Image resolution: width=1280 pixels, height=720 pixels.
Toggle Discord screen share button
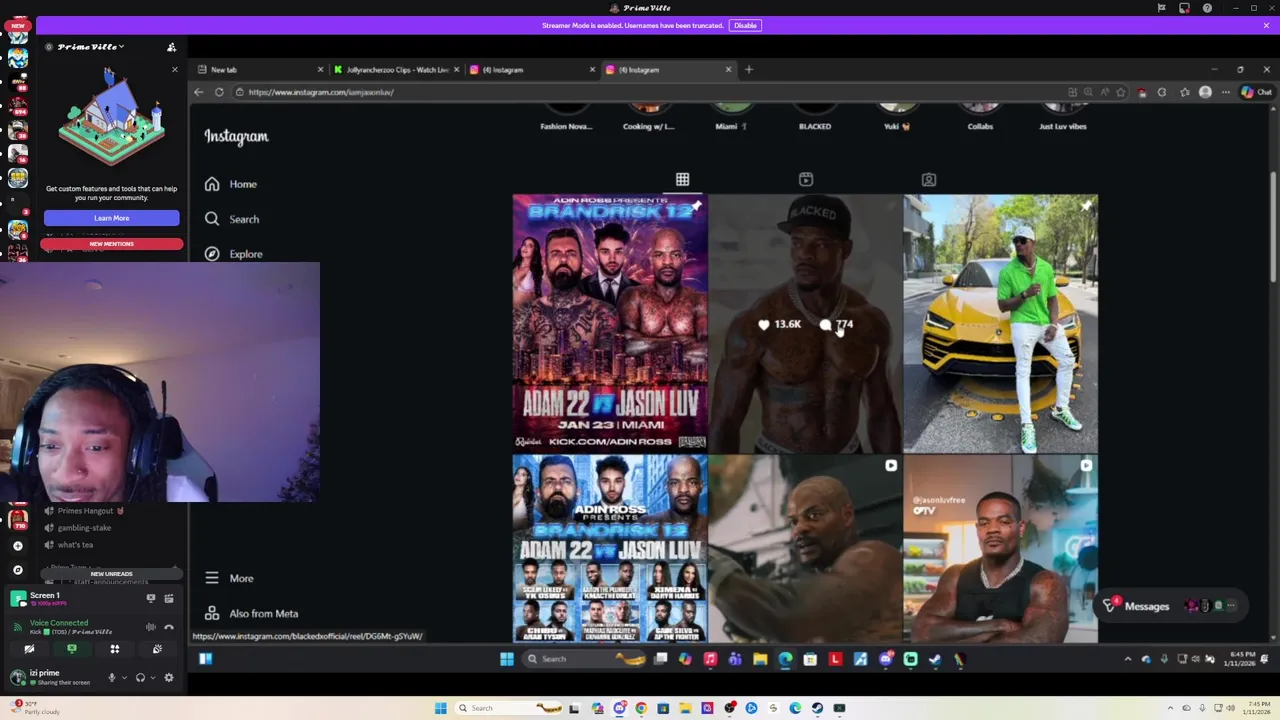[71, 649]
